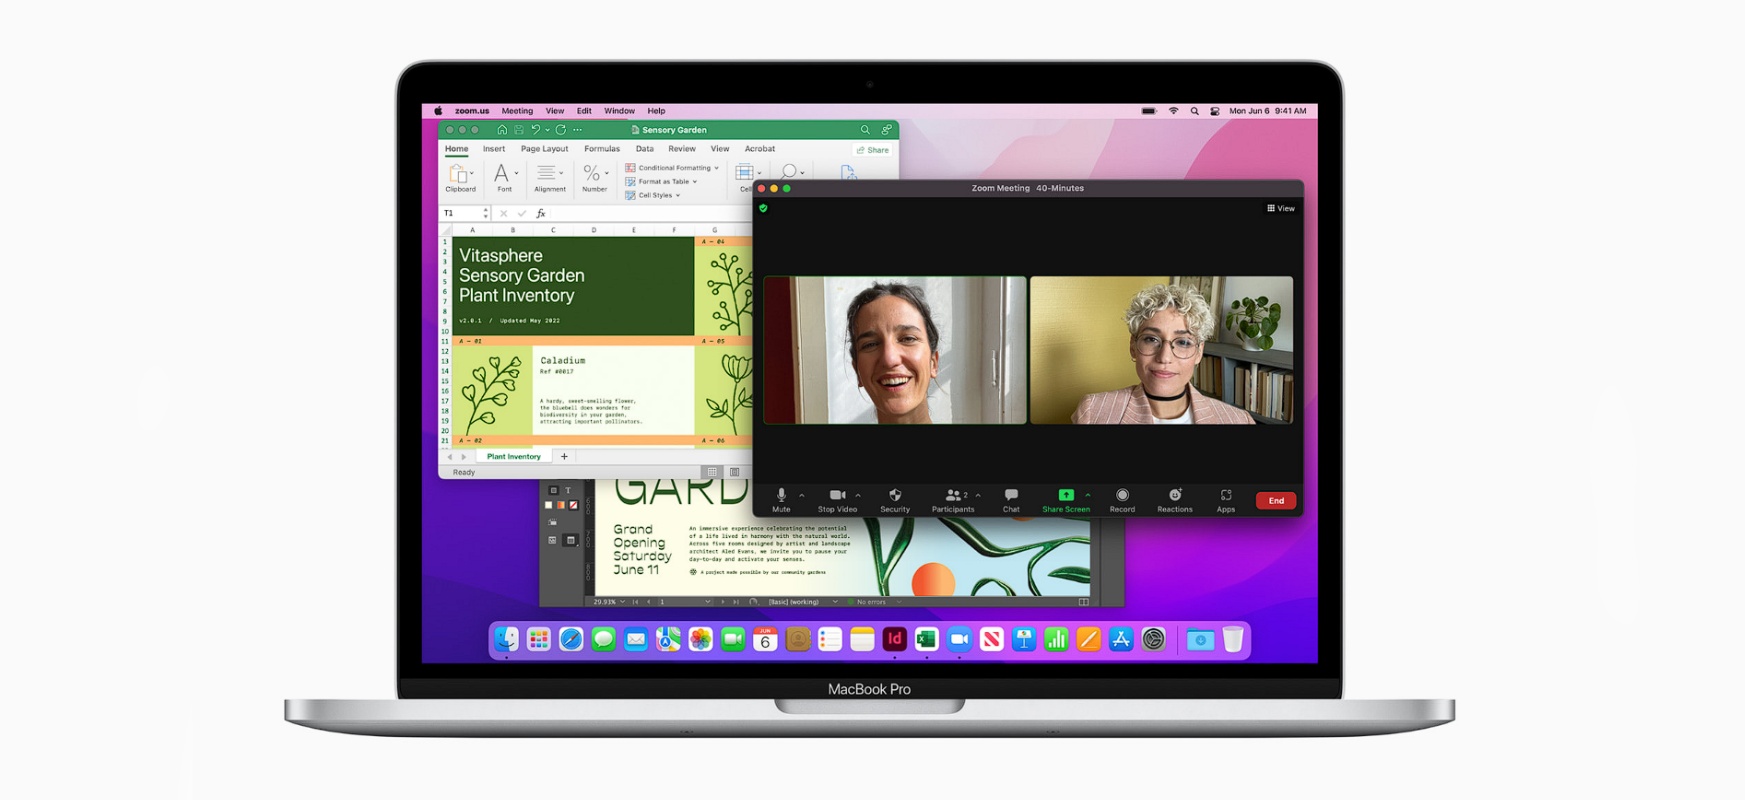
Task: Open Safari from the Dock
Action: [x=571, y=639]
